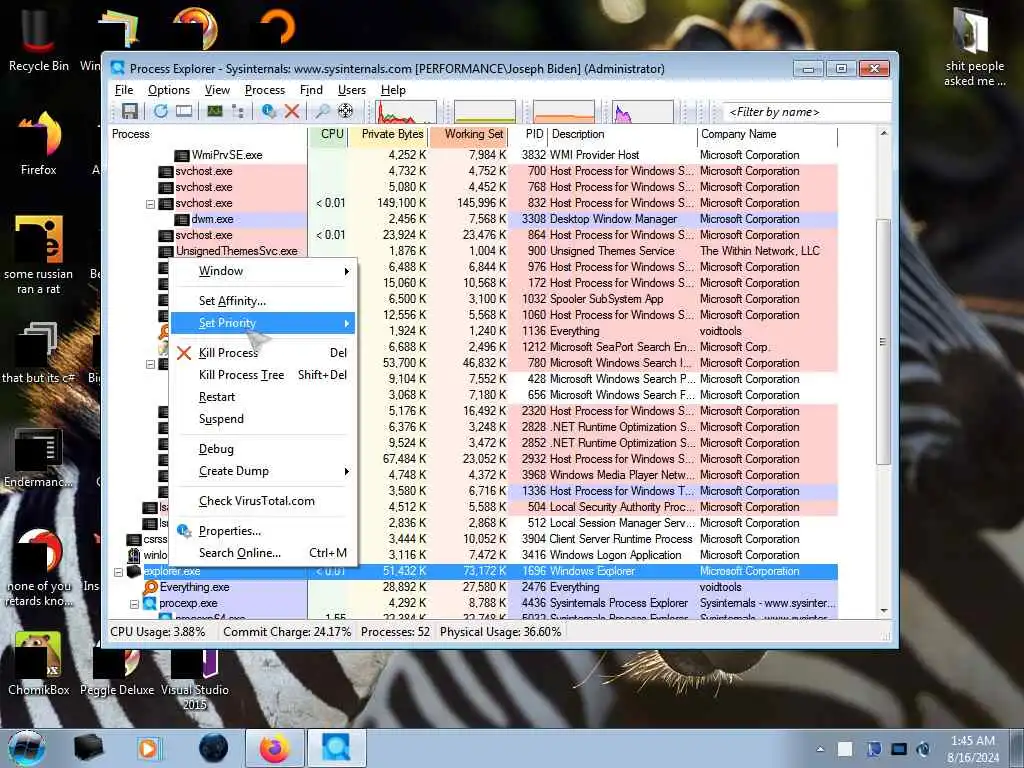The image size is (1024, 768).
Task: Toggle the process tree view icon
Action: (238, 112)
